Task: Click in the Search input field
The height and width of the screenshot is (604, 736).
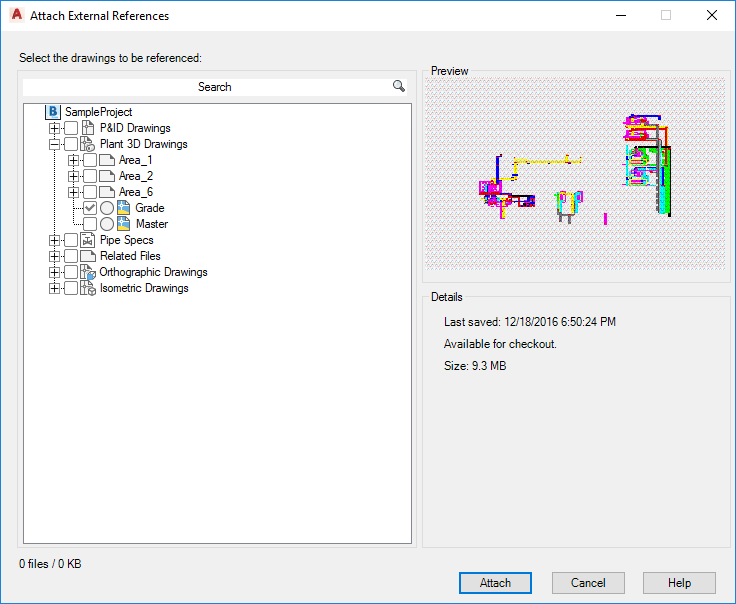Action: (x=215, y=87)
